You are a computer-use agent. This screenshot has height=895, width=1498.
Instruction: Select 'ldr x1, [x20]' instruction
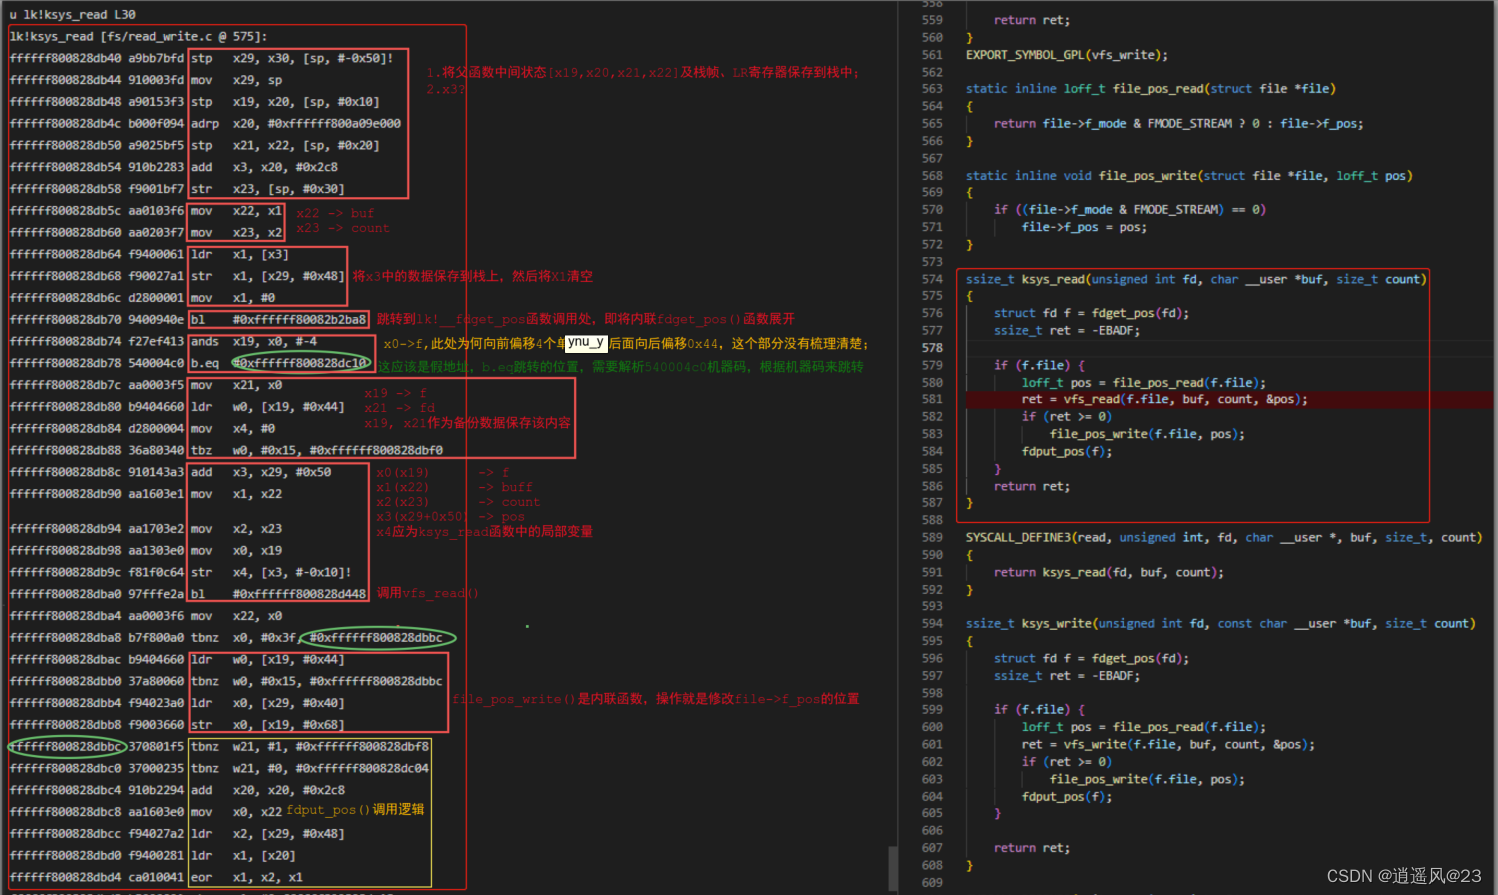pos(243,855)
